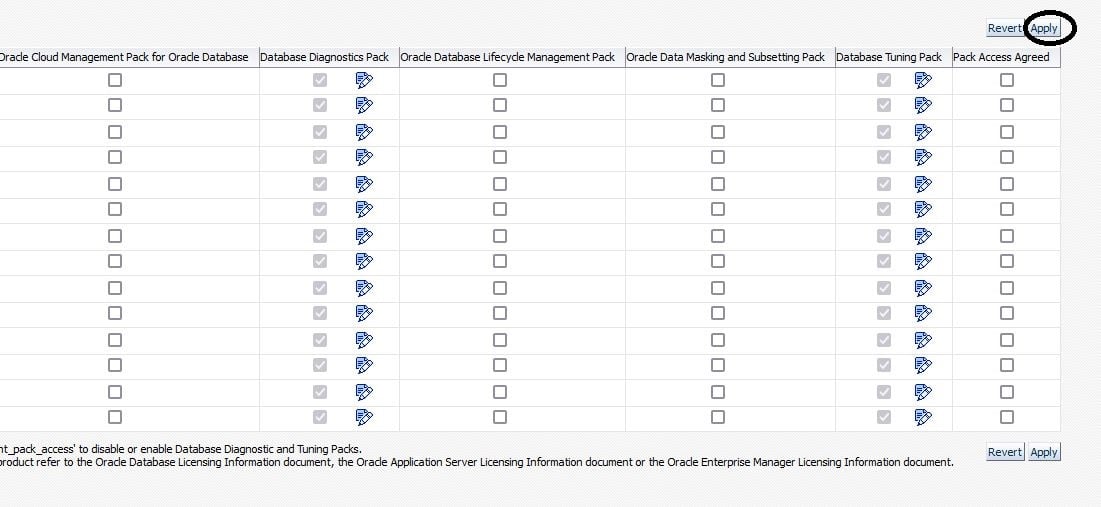Click the Revert button above the table
The height and width of the screenshot is (507, 1101).
coord(1004,29)
